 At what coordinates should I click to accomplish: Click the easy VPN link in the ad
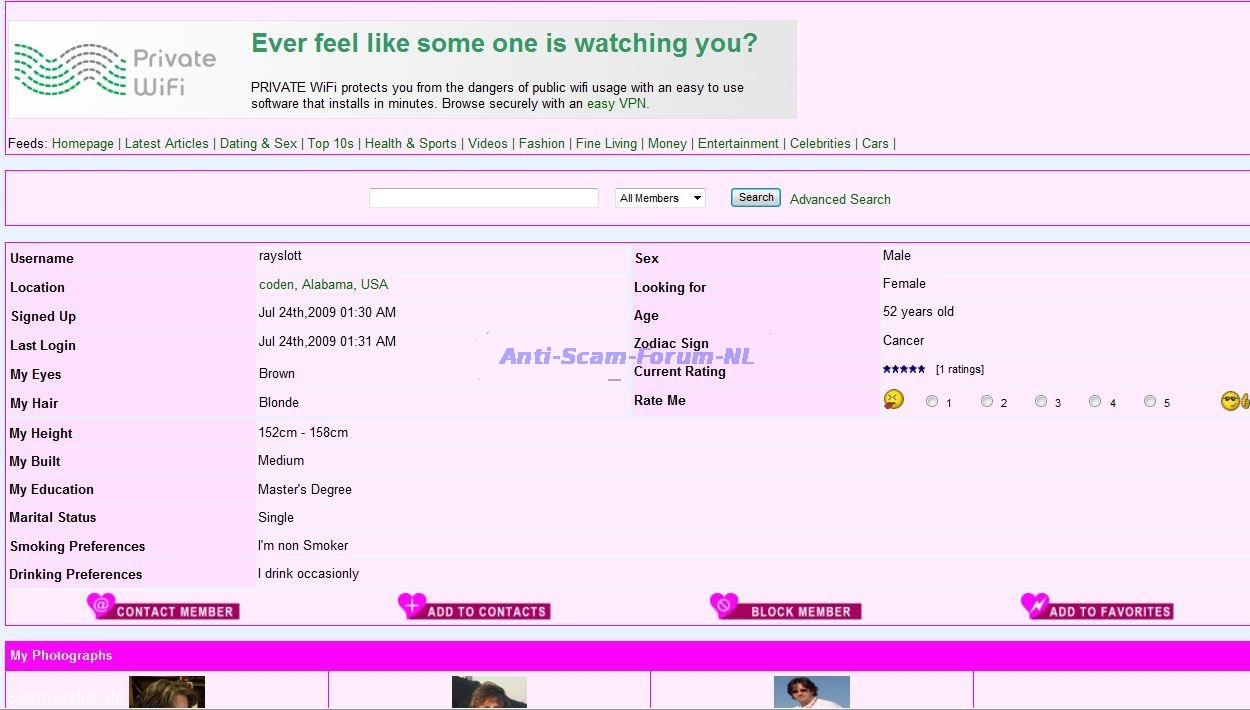617,104
